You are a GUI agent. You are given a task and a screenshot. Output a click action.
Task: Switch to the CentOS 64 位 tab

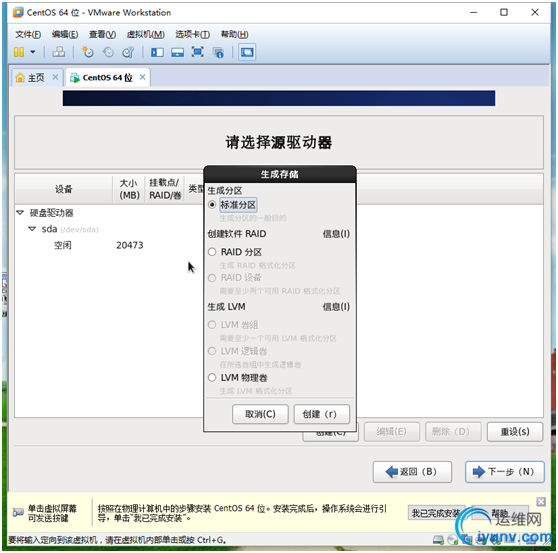click(x=108, y=77)
